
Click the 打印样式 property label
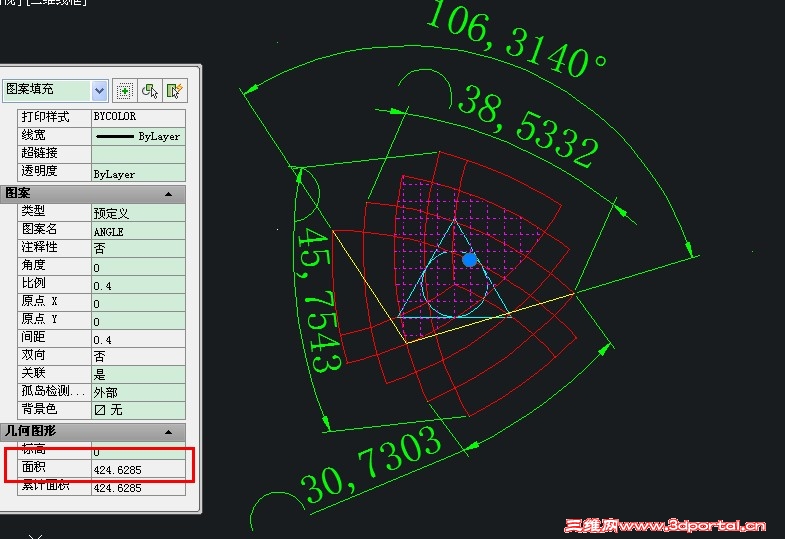(x=45, y=117)
